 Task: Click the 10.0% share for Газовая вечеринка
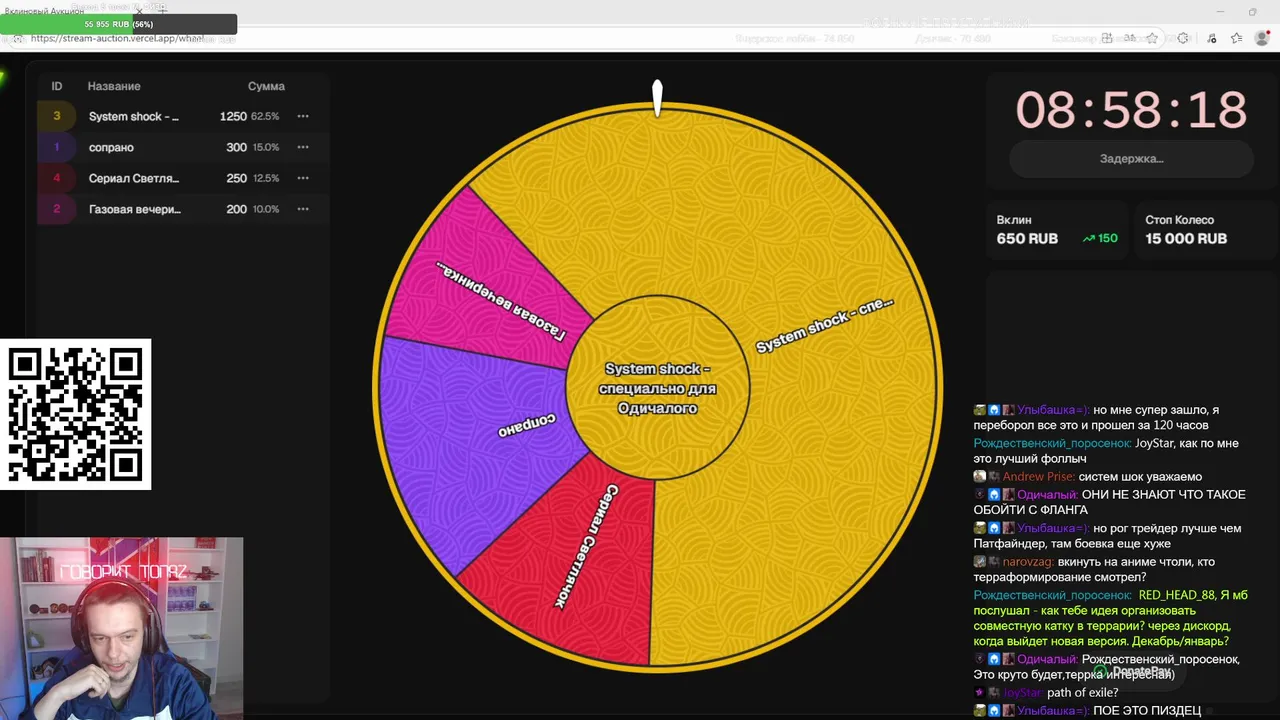pos(266,209)
